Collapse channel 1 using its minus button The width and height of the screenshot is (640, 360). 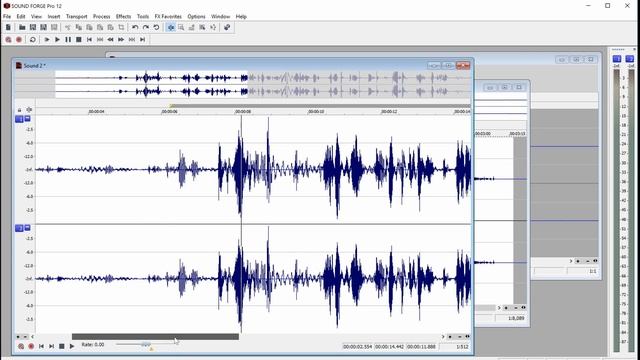click(27, 118)
